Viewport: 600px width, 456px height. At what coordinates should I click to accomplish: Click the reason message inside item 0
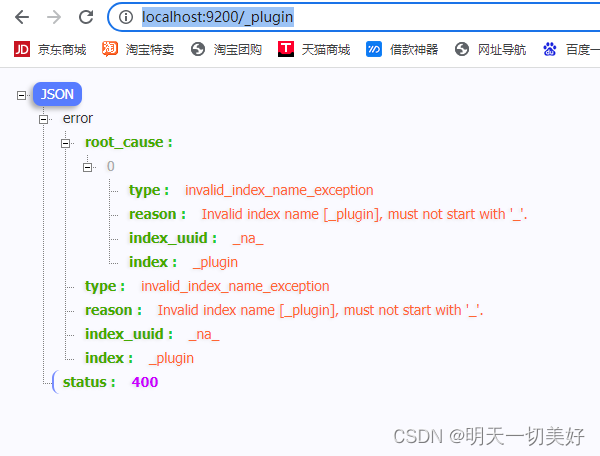pos(364,215)
